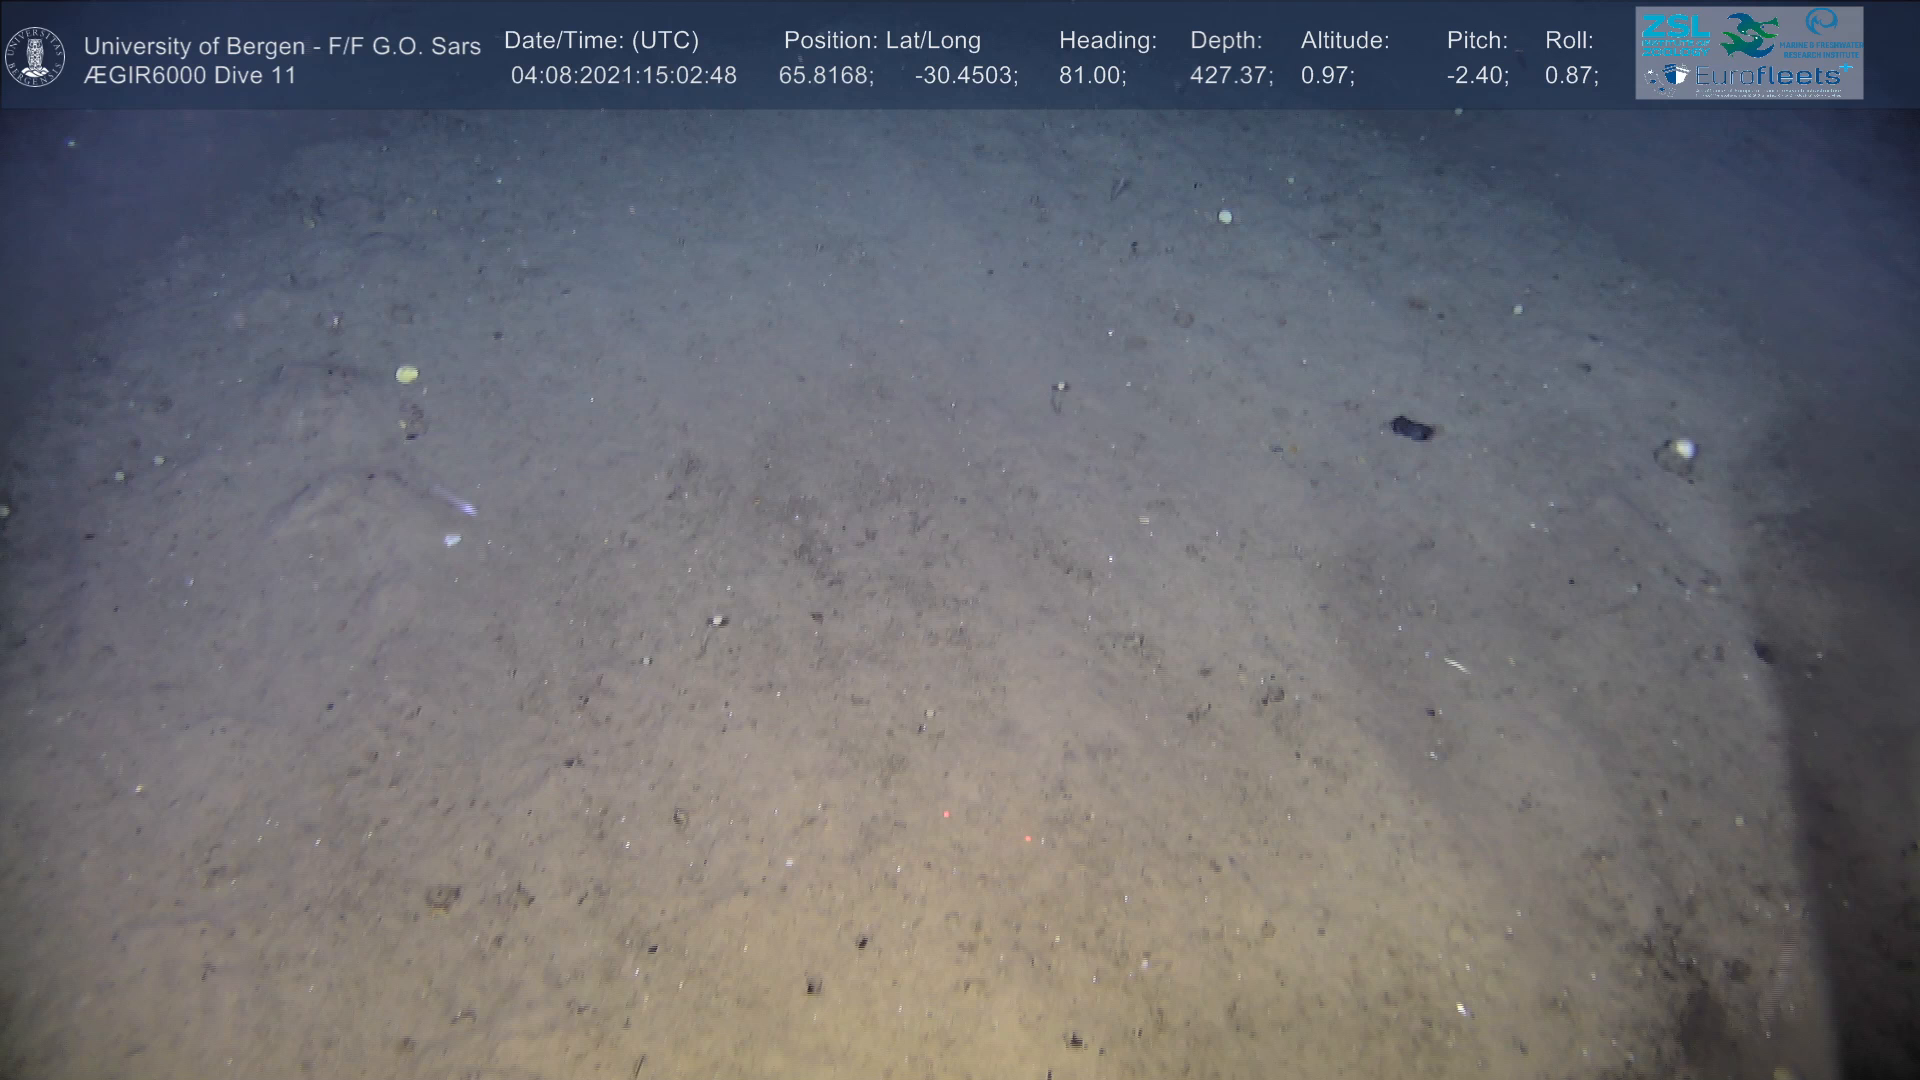This screenshot has height=1080, width=1920.
Task: Click the ZSL Institute of Zoology logo
Action: point(1676,34)
